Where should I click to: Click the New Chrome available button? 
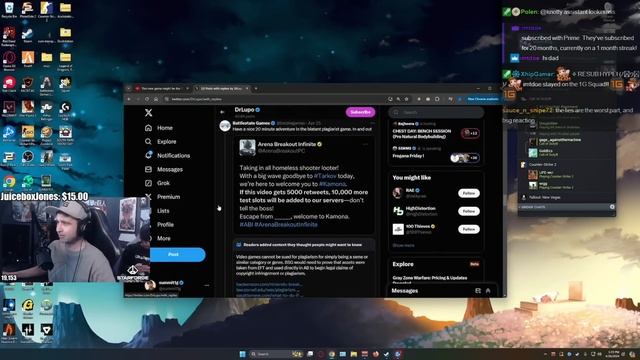[x=483, y=99]
